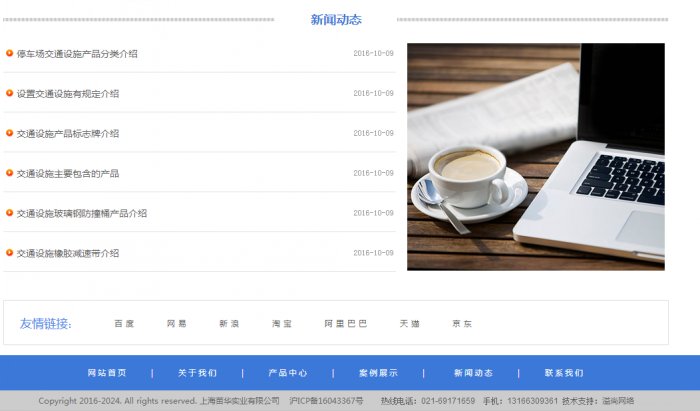
Task: Open the 停车场交通设施产品分类介绍 news article
Action: tap(77, 54)
